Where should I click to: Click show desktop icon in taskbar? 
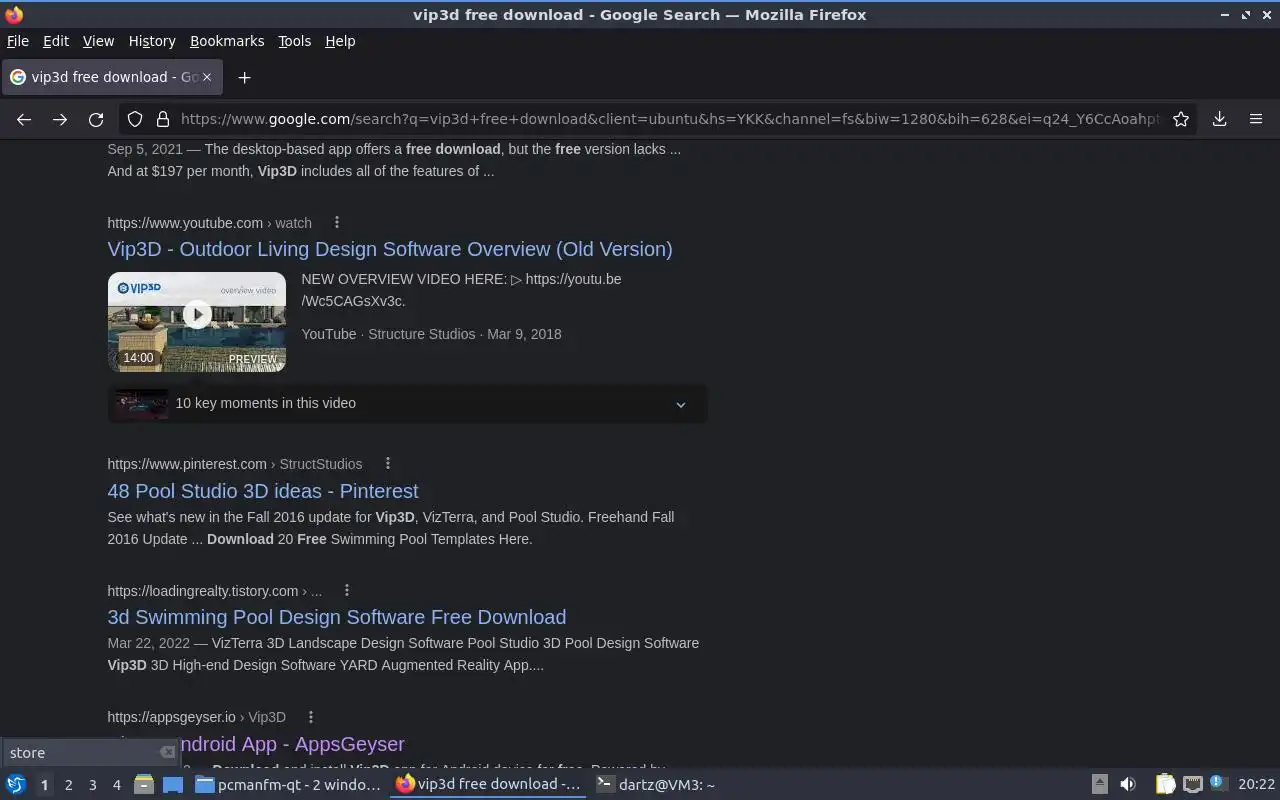click(172, 784)
